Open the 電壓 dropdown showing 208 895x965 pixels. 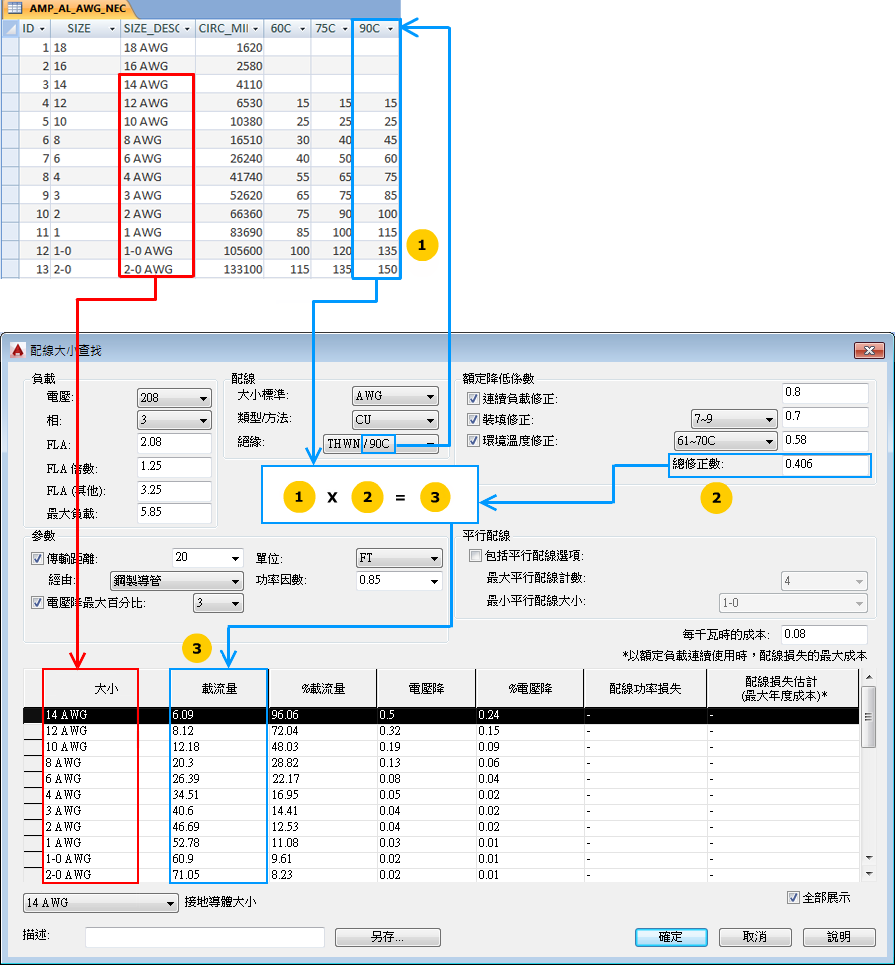(174, 398)
